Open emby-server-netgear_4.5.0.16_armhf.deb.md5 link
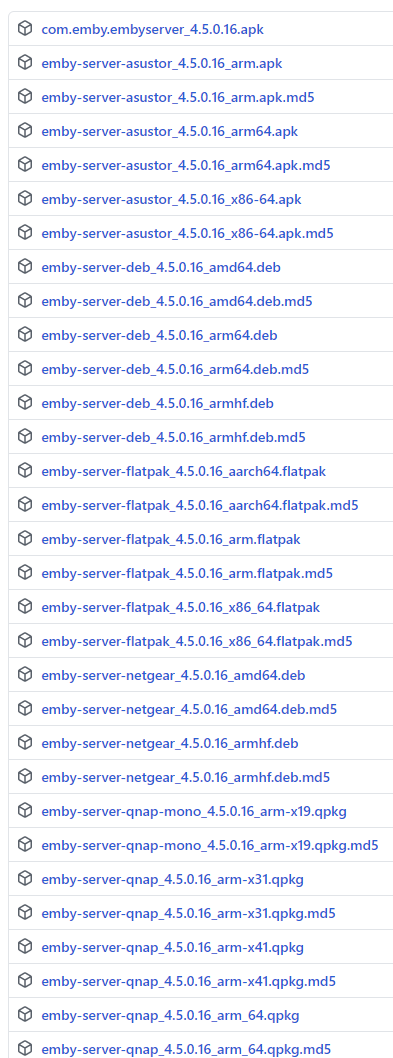The width and height of the screenshot is (393, 1058). point(186,777)
